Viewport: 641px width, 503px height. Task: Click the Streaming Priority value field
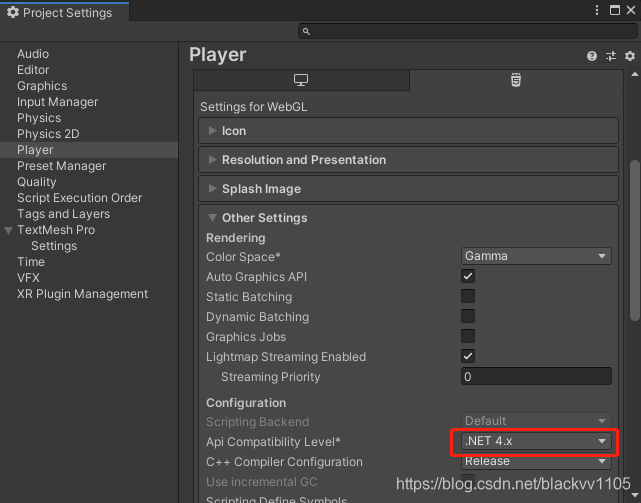[x=536, y=376]
